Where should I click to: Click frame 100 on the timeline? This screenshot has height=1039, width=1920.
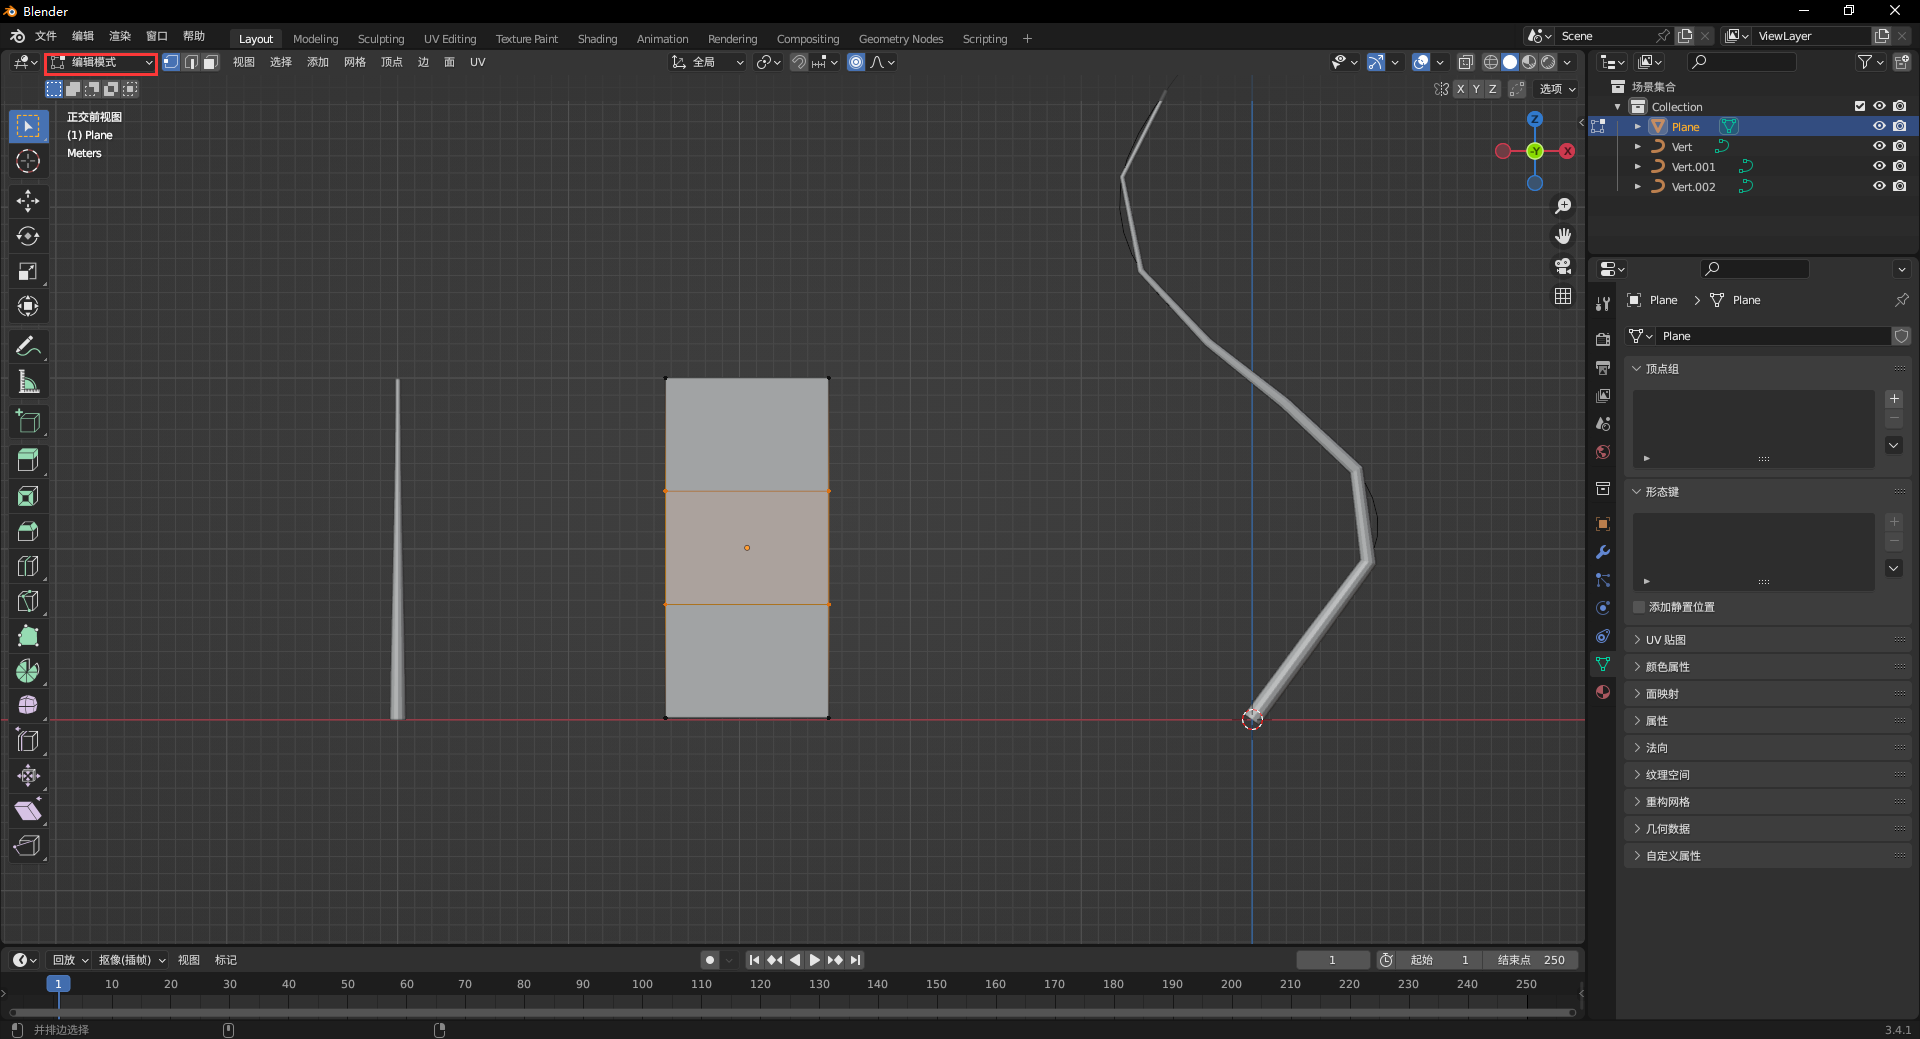pos(642,985)
